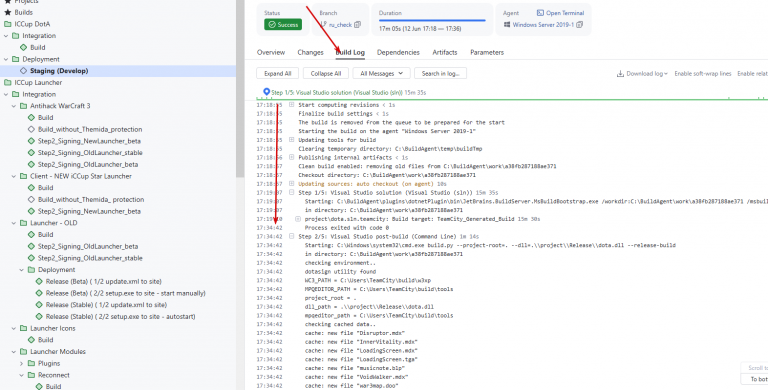Viewport: 768px width, 390px height.
Task: Open the Parameters tab
Action: pos(487,52)
